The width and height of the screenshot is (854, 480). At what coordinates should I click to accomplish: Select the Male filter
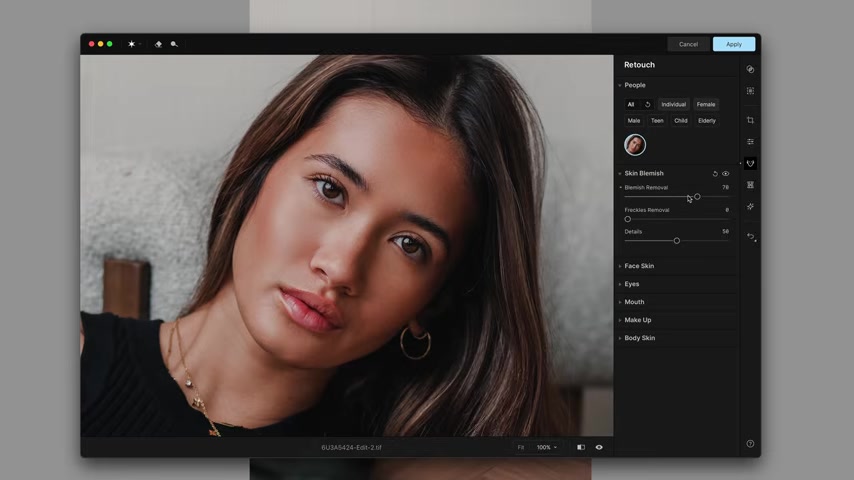633,121
